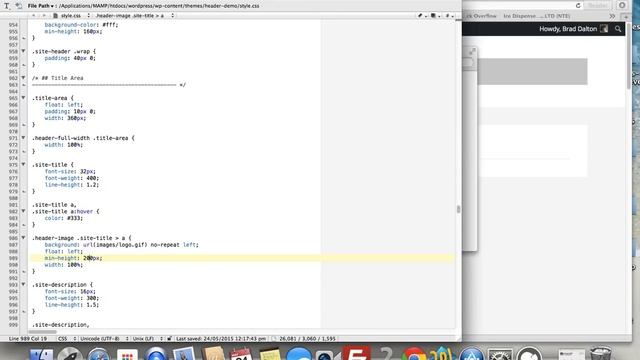Click the expand arrows icon in browser page
The height and width of the screenshot is (360, 640).
472,51
